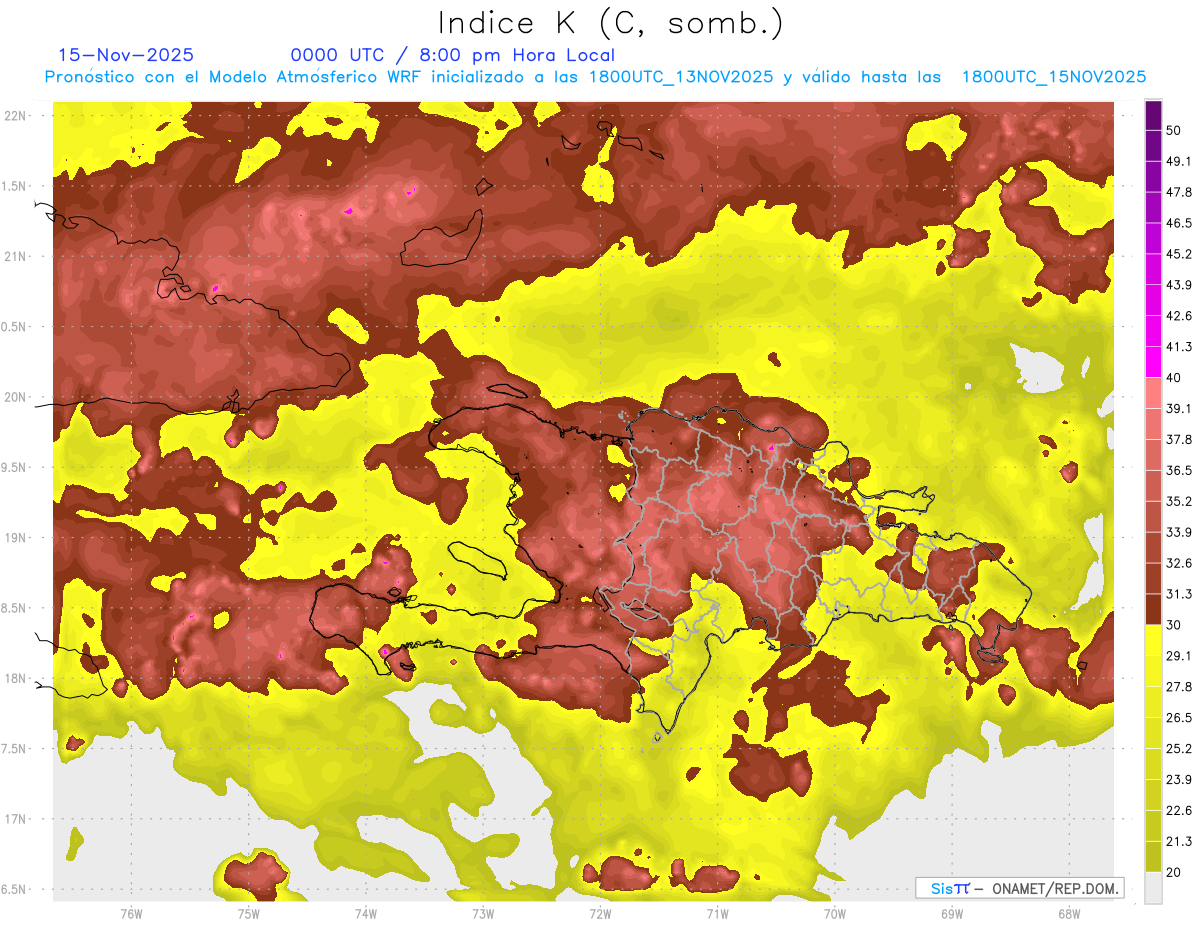Click the color scale value 45.2

point(1178,254)
